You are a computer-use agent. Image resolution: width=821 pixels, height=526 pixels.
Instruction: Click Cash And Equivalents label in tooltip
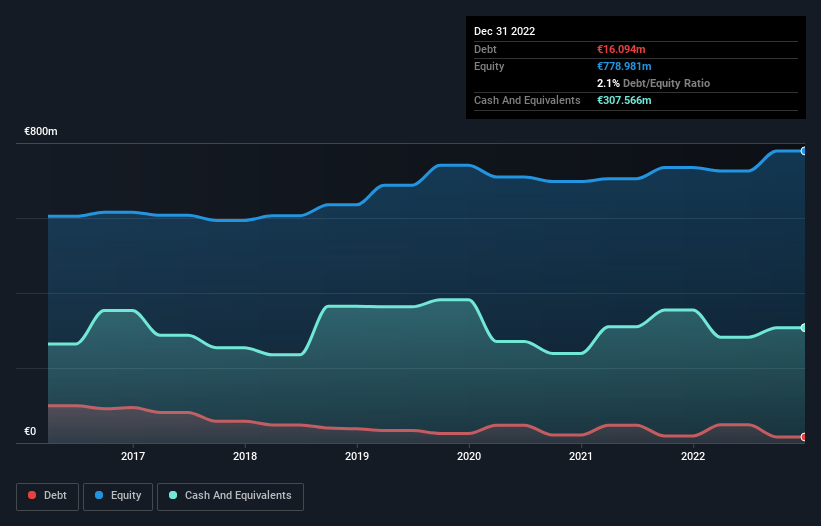point(527,100)
